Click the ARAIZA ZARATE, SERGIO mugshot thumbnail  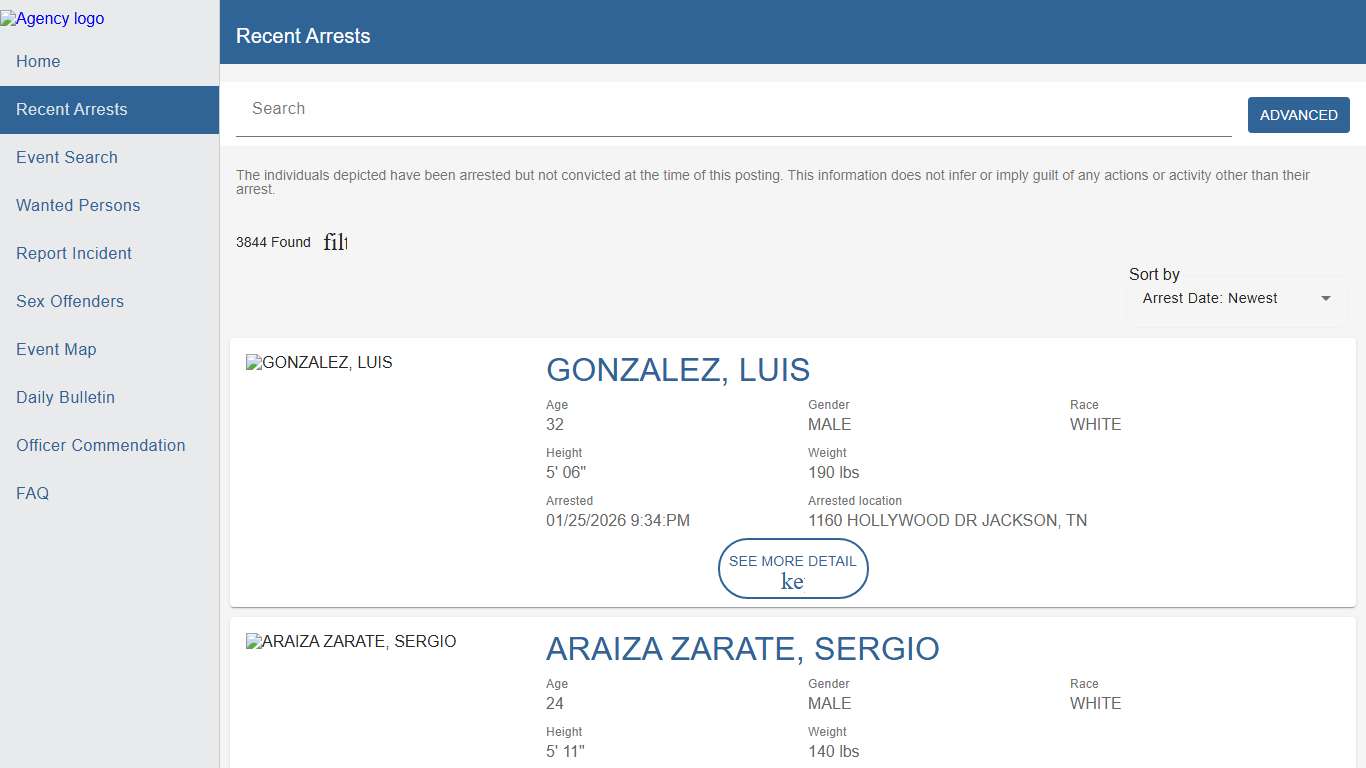[351, 641]
